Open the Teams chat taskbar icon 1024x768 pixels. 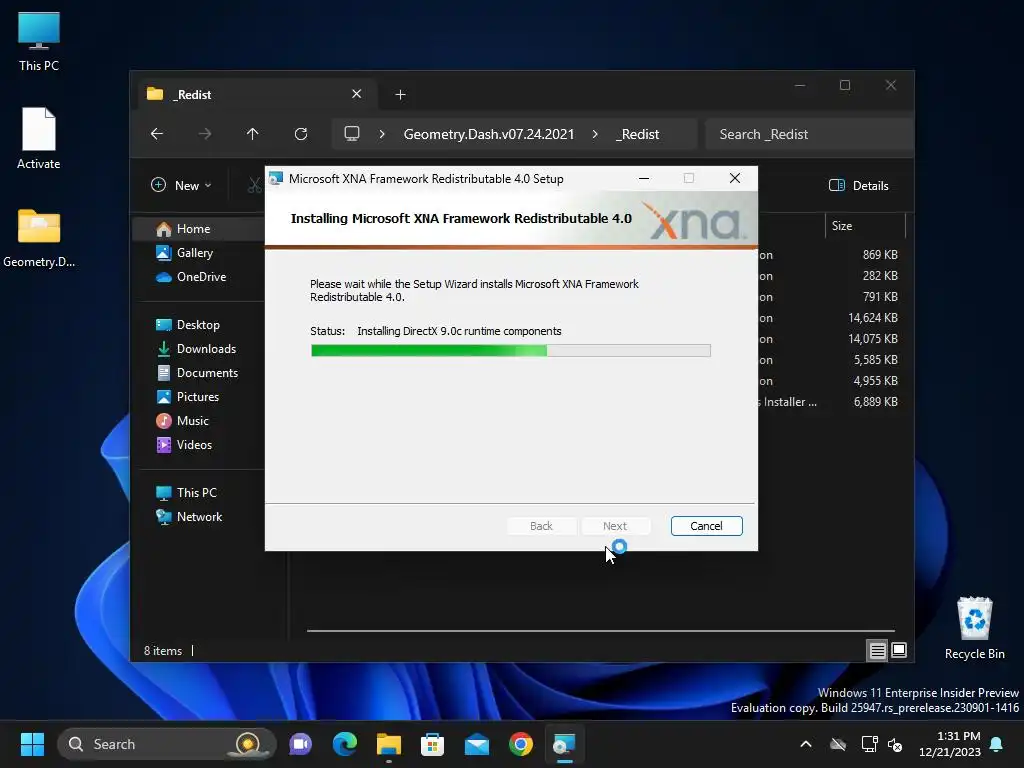tap(300, 744)
